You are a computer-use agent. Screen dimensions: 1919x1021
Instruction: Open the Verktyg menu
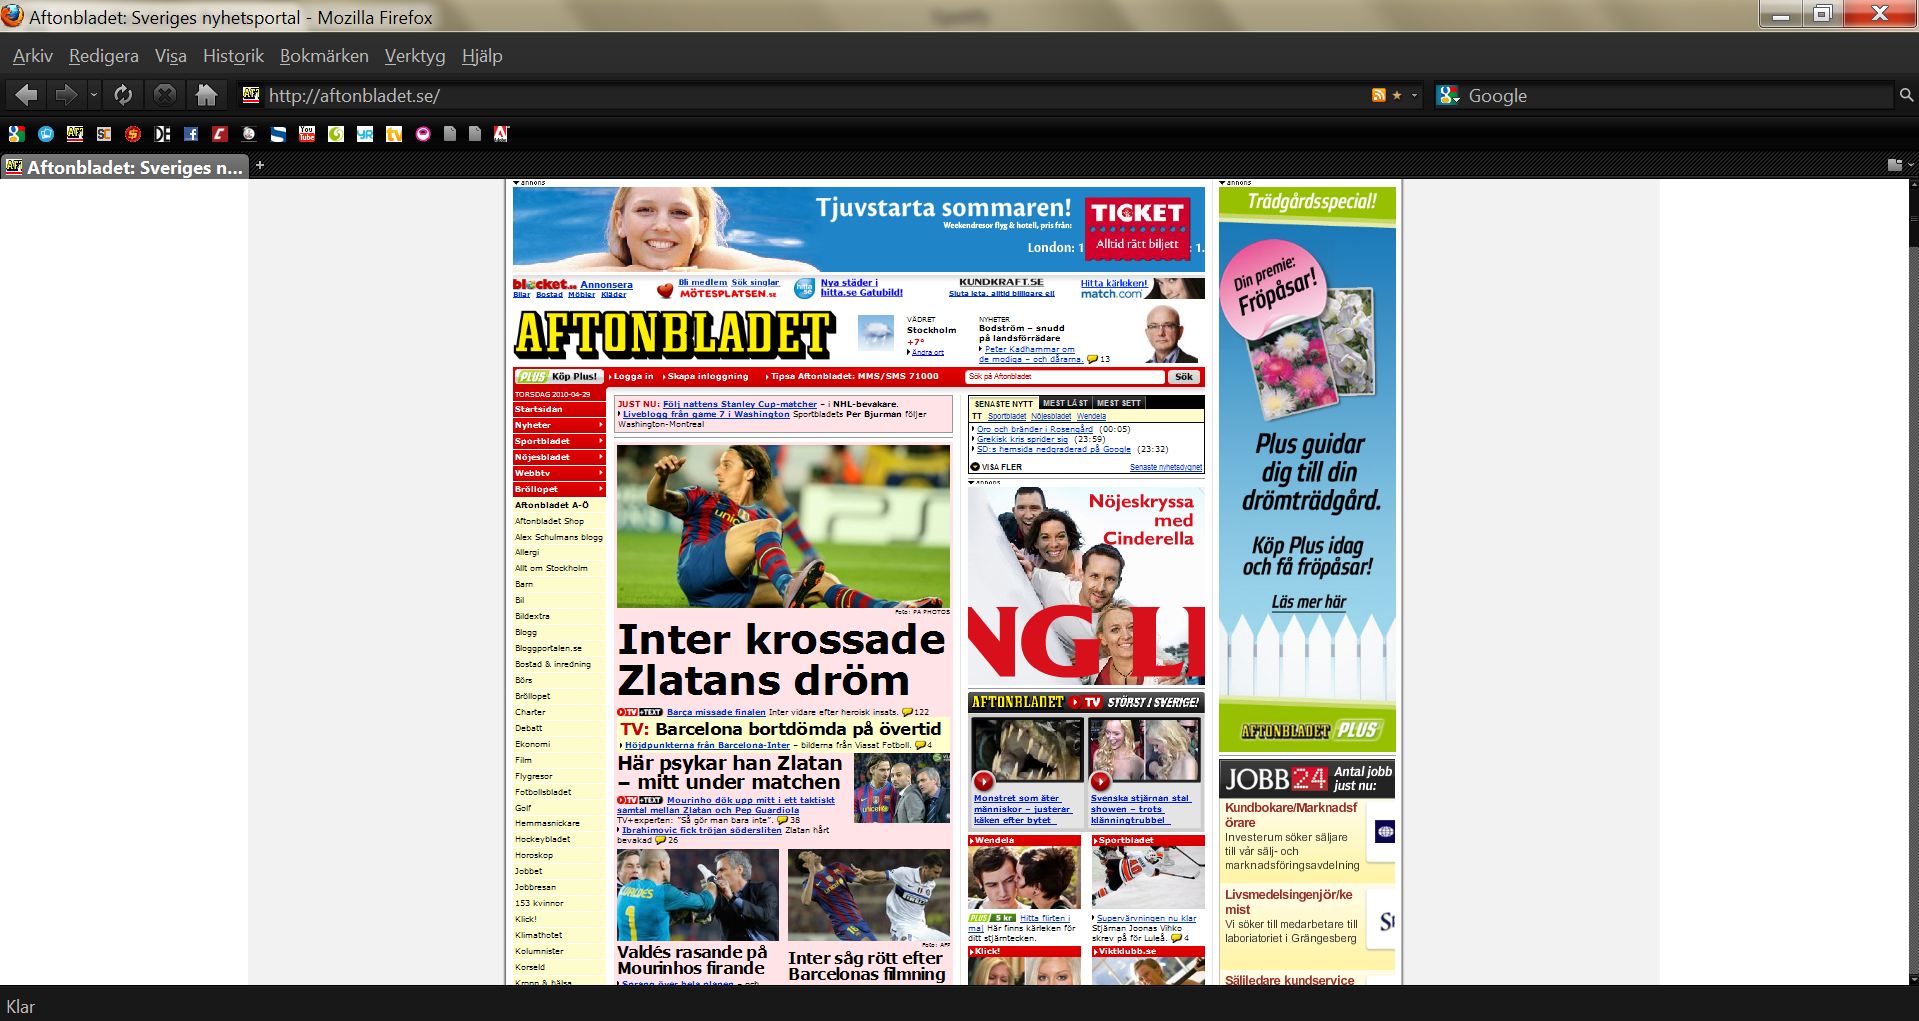[x=415, y=56]
